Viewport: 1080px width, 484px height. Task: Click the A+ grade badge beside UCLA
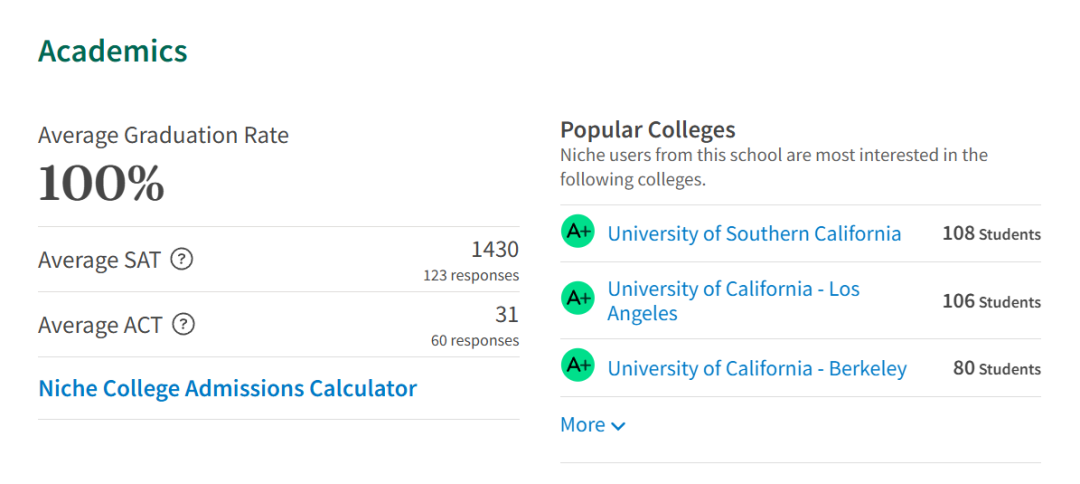577,298
